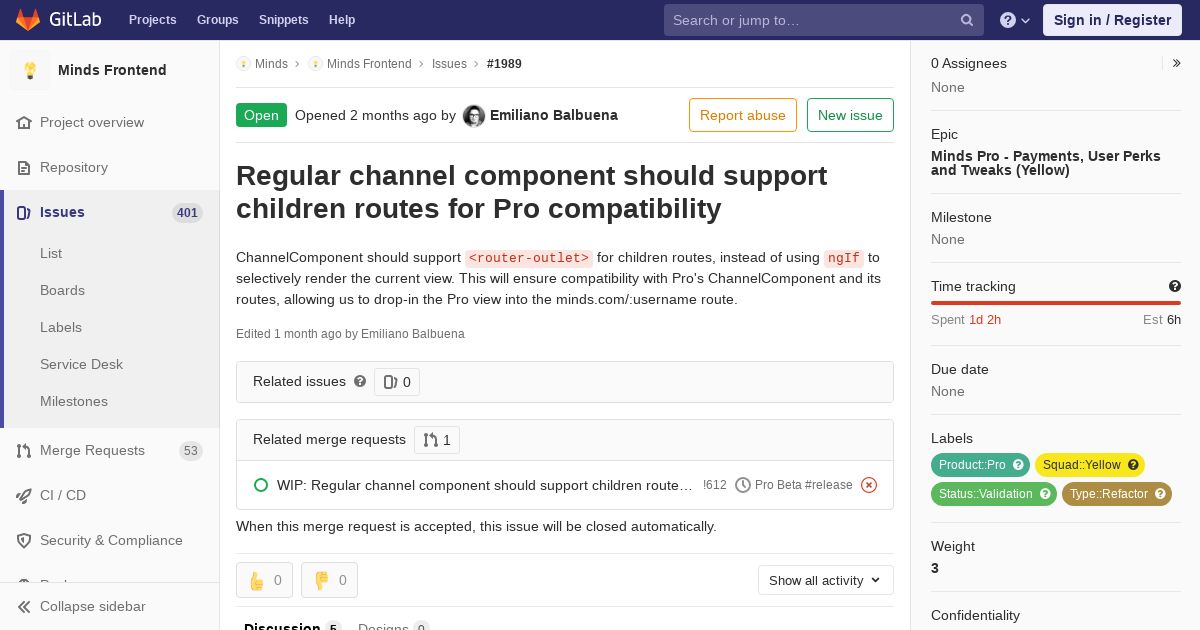The image size is (1200, 630).
Task: Click the Pro Beta #release milestone
Action: click(794, 485)
